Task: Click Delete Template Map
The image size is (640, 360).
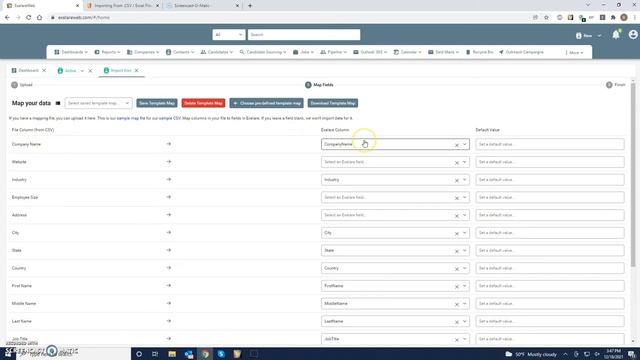Action: click(x=203, y=103)
